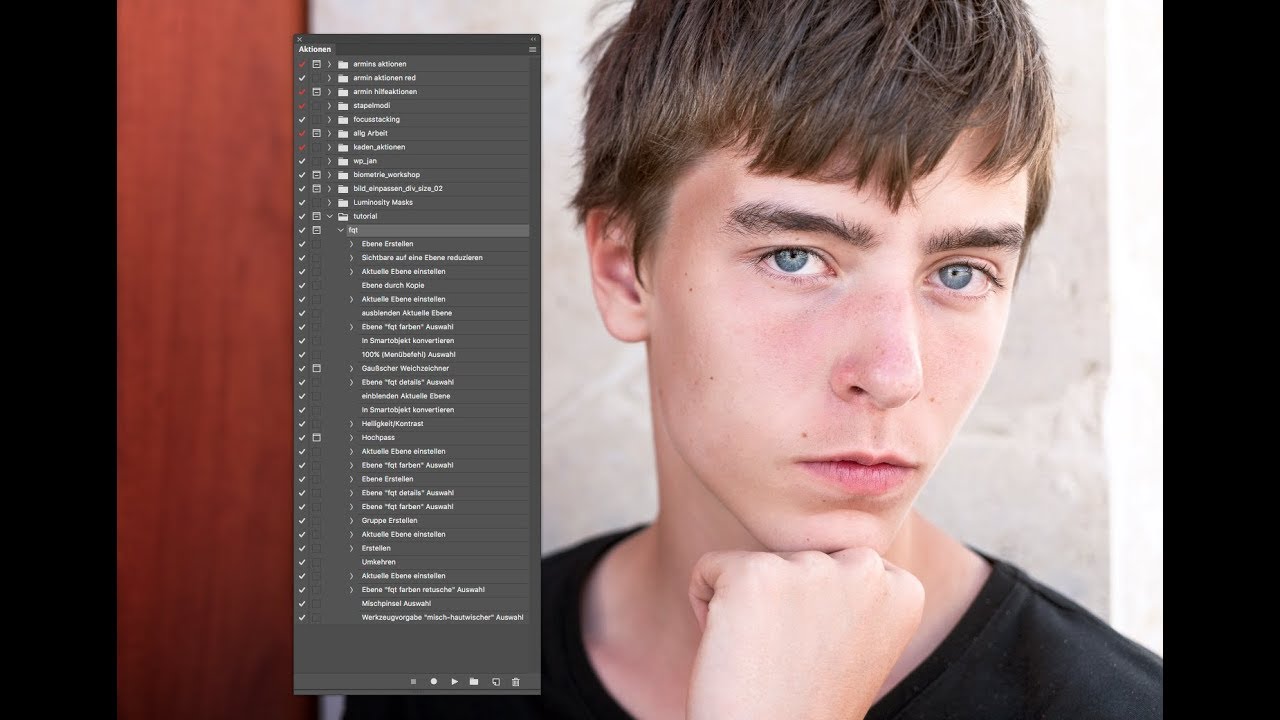Screen dimensions: 1280x720
Task: Click the open folder icon of tutorial
Action: pyautogui.click(x=343, y=216)
